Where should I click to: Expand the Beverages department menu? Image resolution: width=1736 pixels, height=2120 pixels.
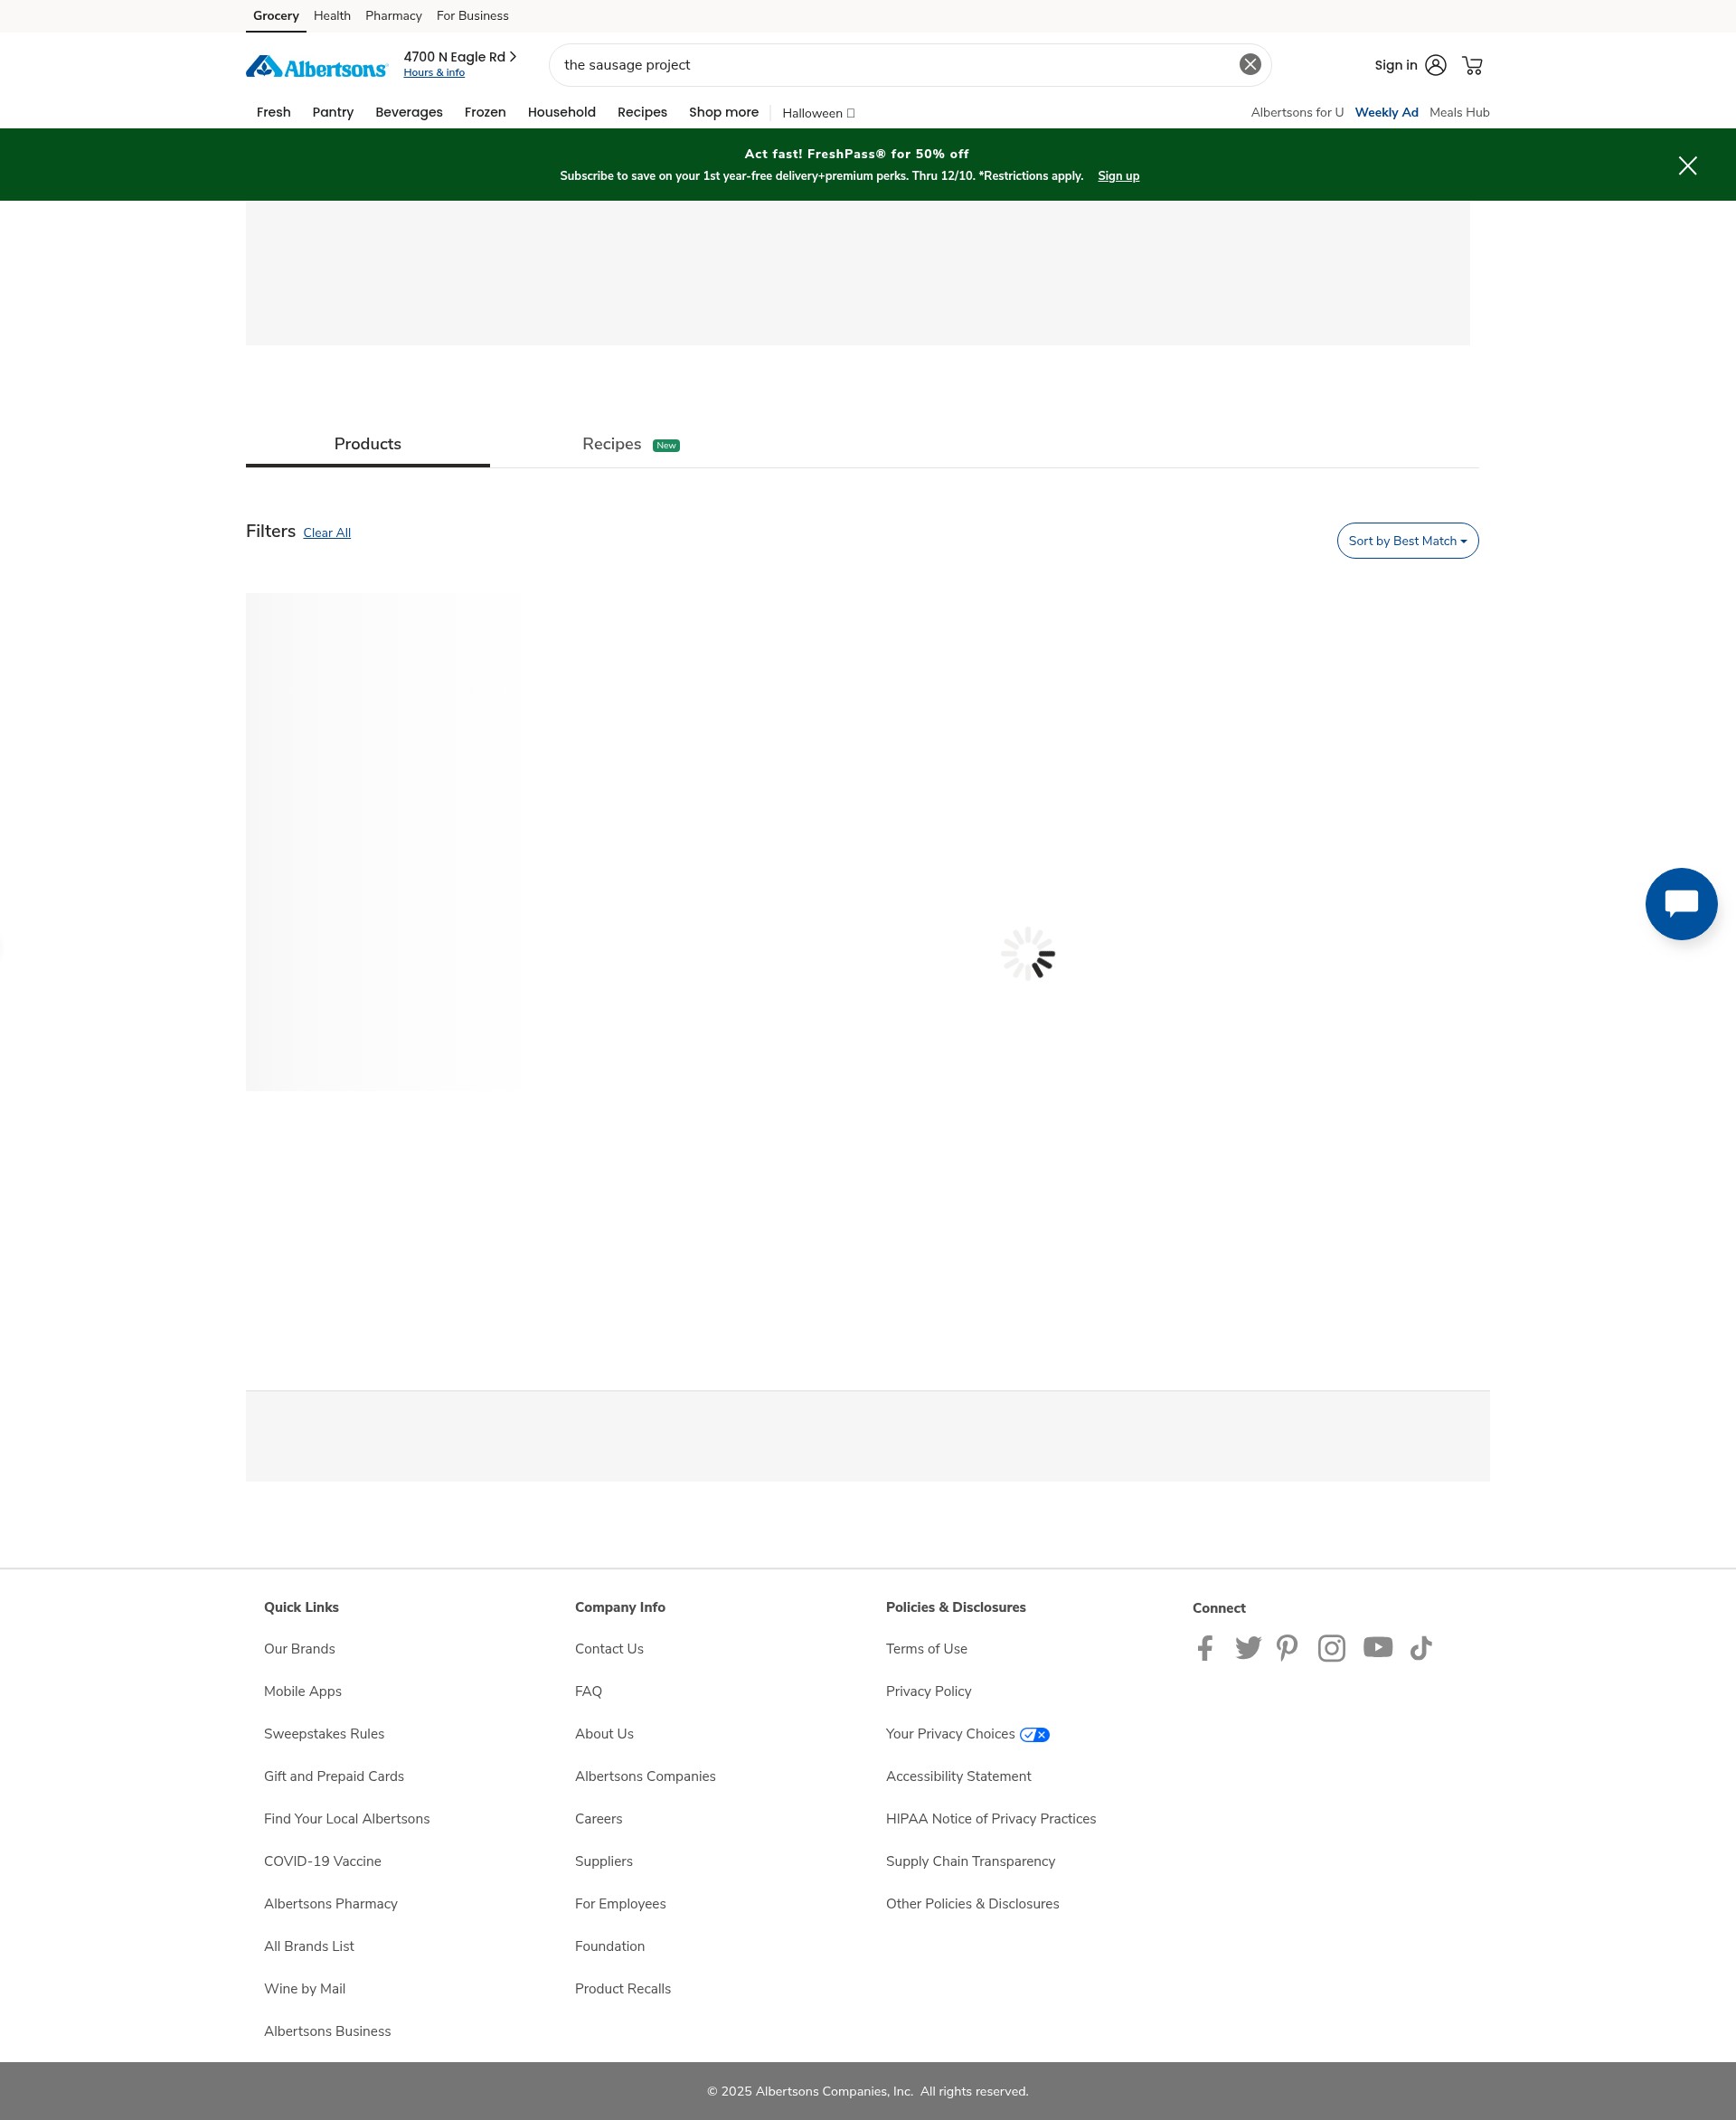tap(409, 112)
